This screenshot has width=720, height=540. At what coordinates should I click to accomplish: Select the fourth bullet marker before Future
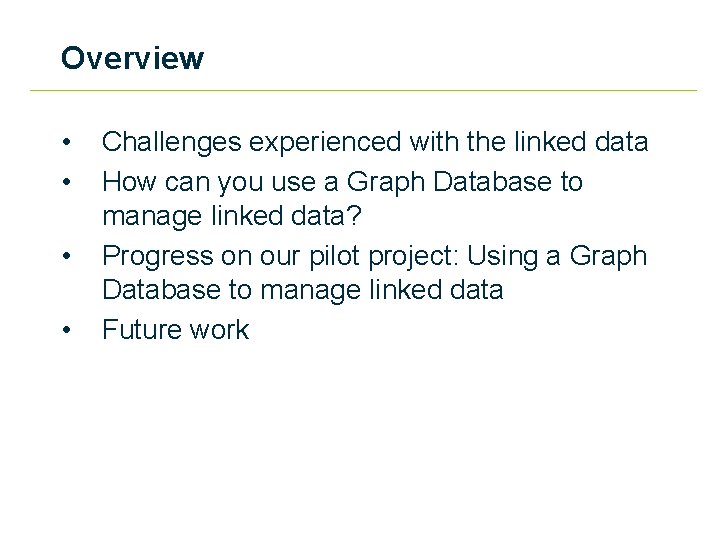[x=67, y=330]
